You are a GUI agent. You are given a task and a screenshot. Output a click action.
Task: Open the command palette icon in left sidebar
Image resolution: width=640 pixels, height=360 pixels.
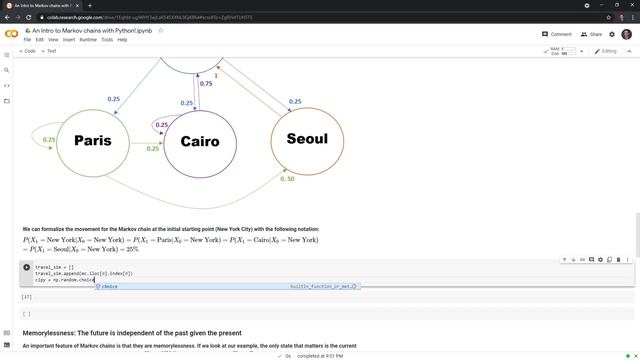pos(7,333)
